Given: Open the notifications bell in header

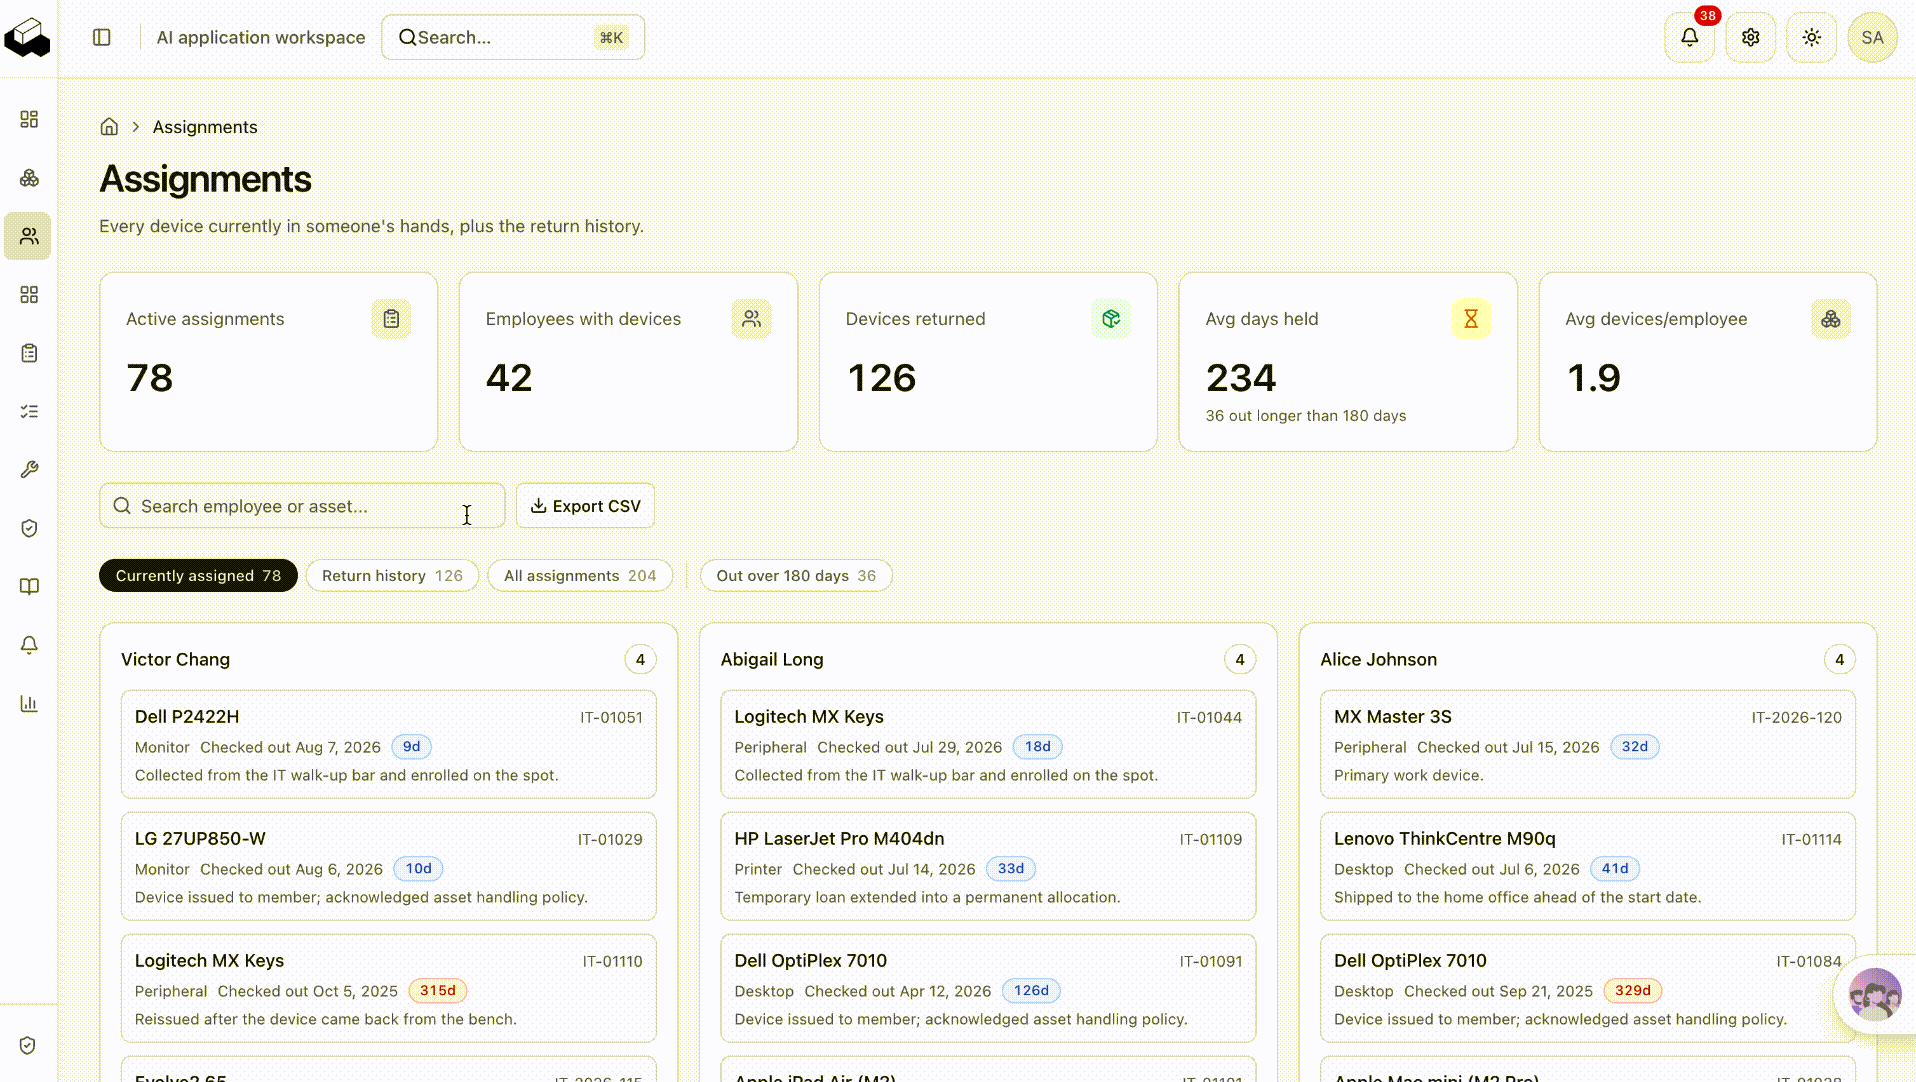Looking at the screenshot, I should click(1690, 37).
